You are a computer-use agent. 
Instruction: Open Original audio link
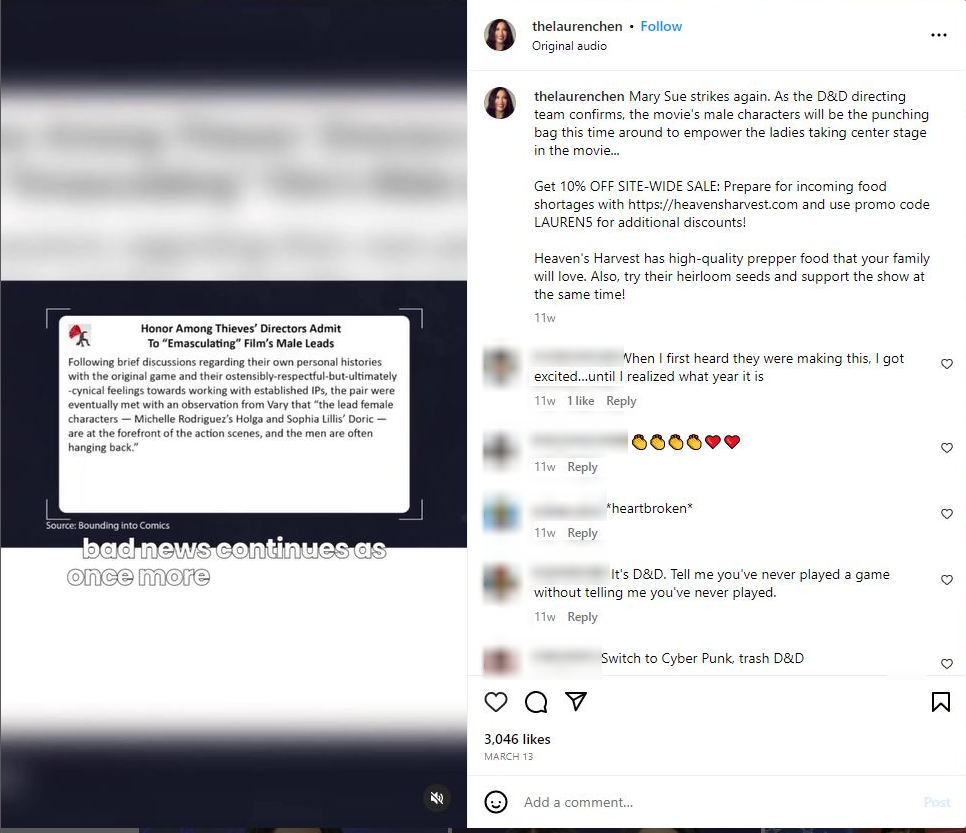point(569,46)
